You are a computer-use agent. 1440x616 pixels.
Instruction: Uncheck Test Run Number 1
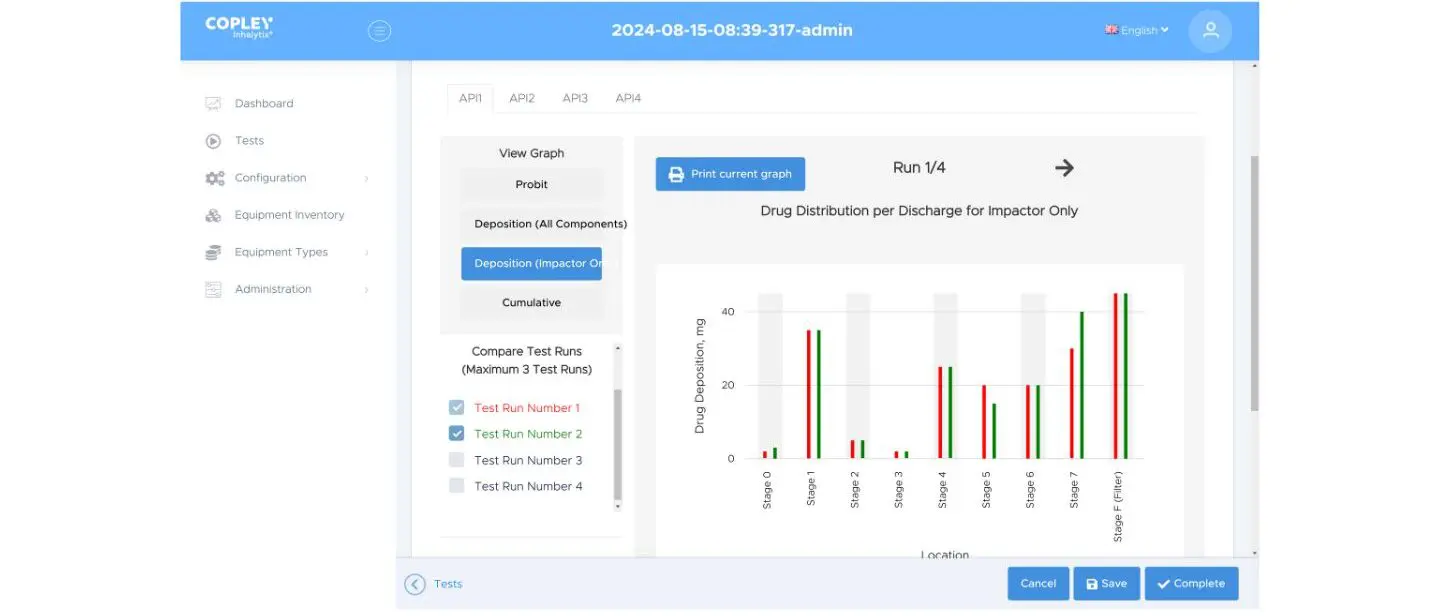click(x=456, y=407)
